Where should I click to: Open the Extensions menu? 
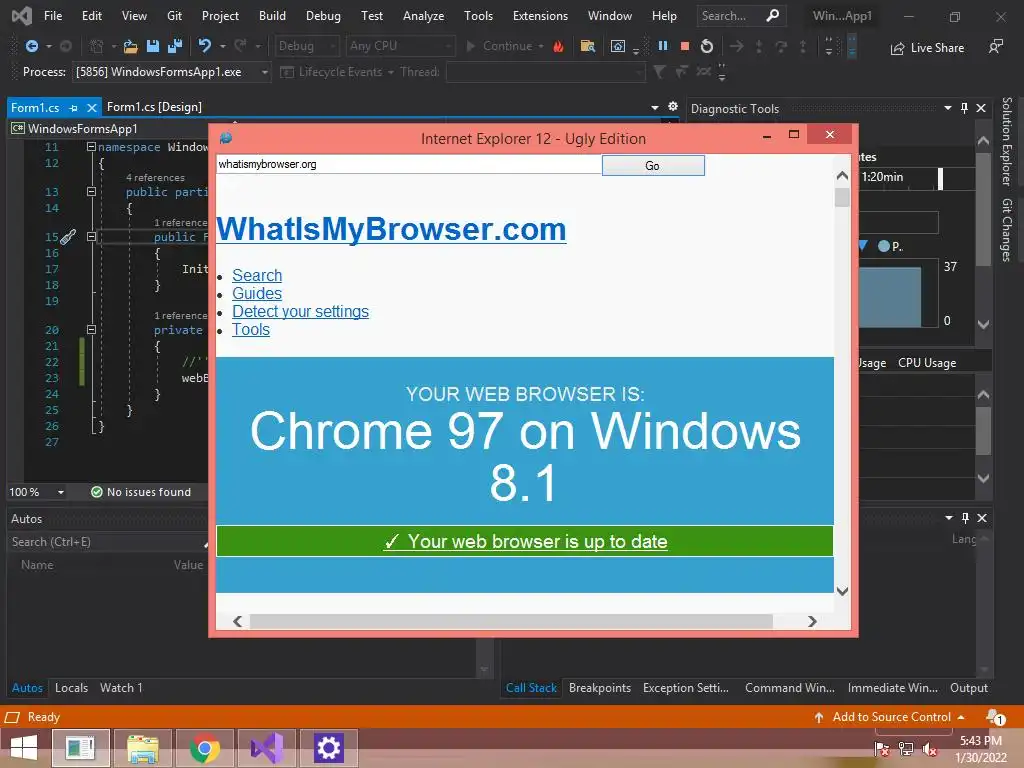(x=540, y=16)
